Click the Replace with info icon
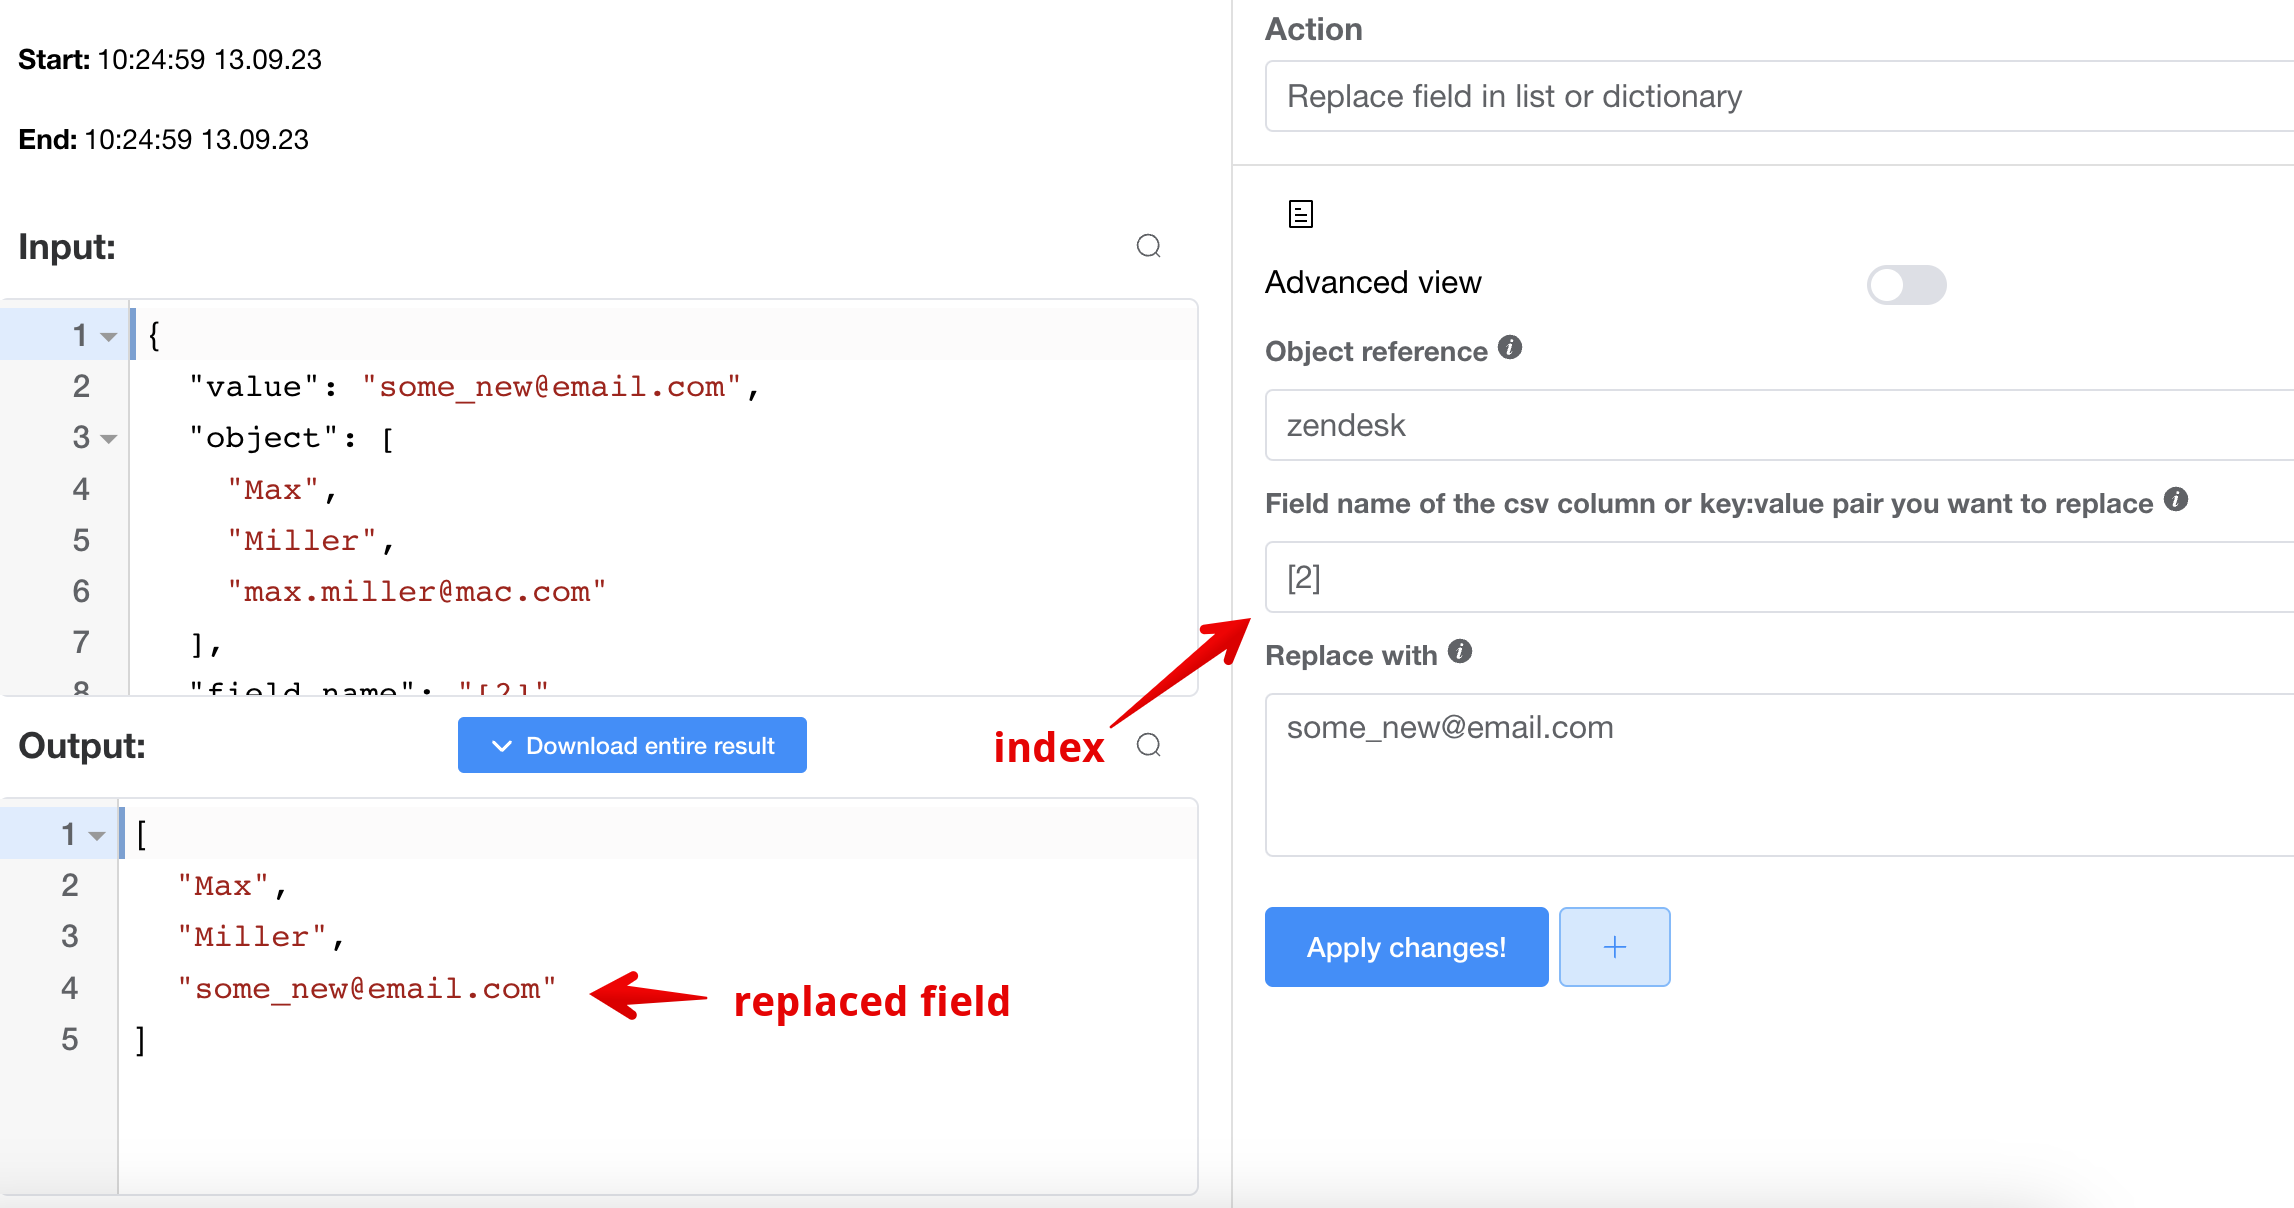This screenshot has width=2294, height=1208. pyautogui.click(x=1460, y=652)
